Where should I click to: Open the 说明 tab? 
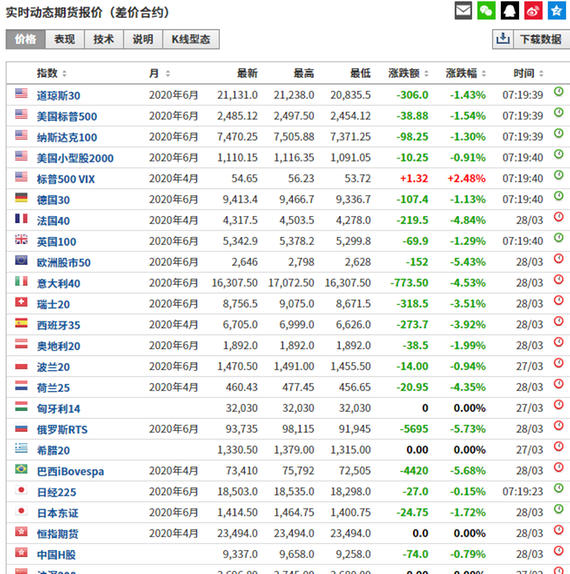coord(143,39)
